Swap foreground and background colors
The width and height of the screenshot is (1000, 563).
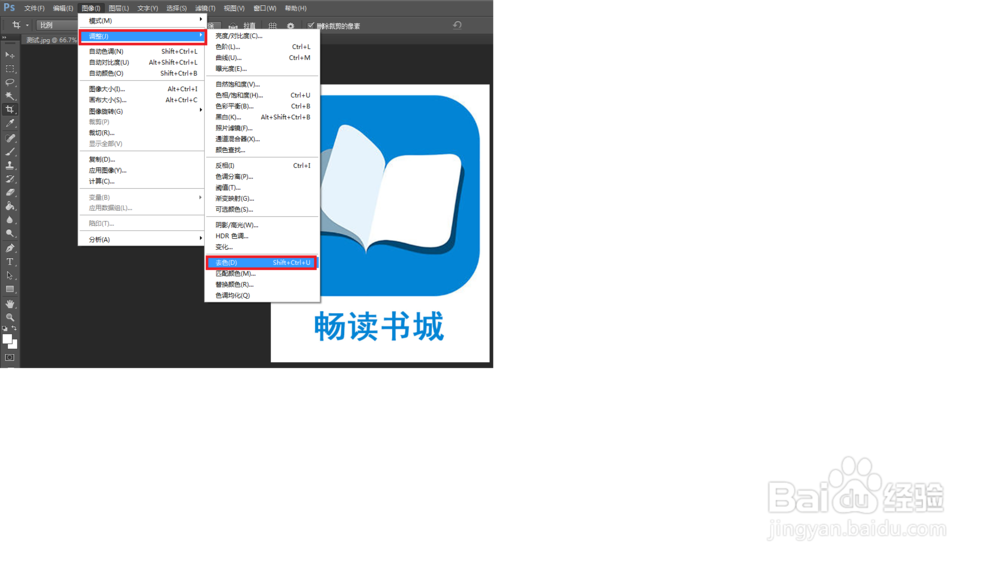[15, 328]
